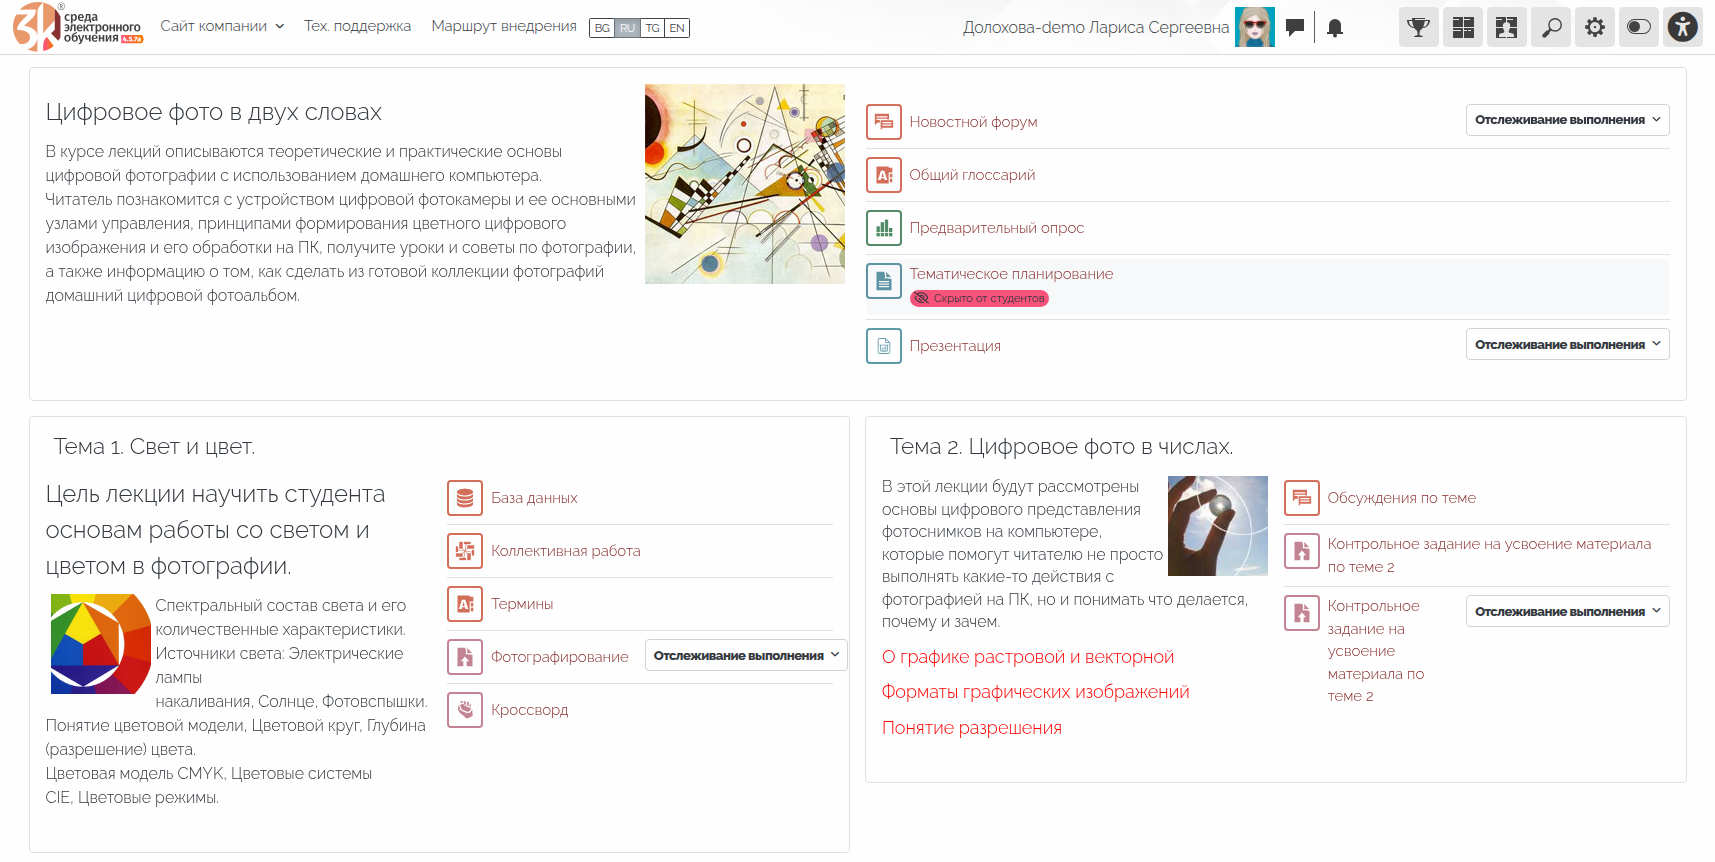Open the accessibility options icon
The image size is (1715, 862).
click(1683, 27)
